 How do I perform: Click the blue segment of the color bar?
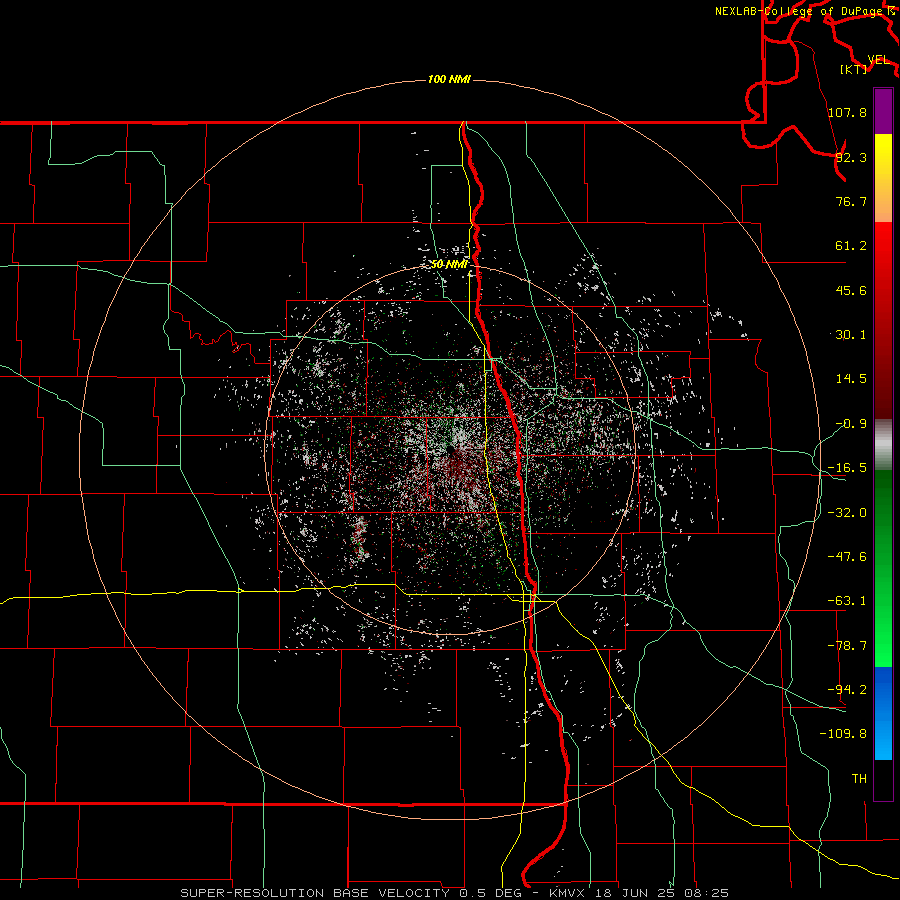(883, 713)
